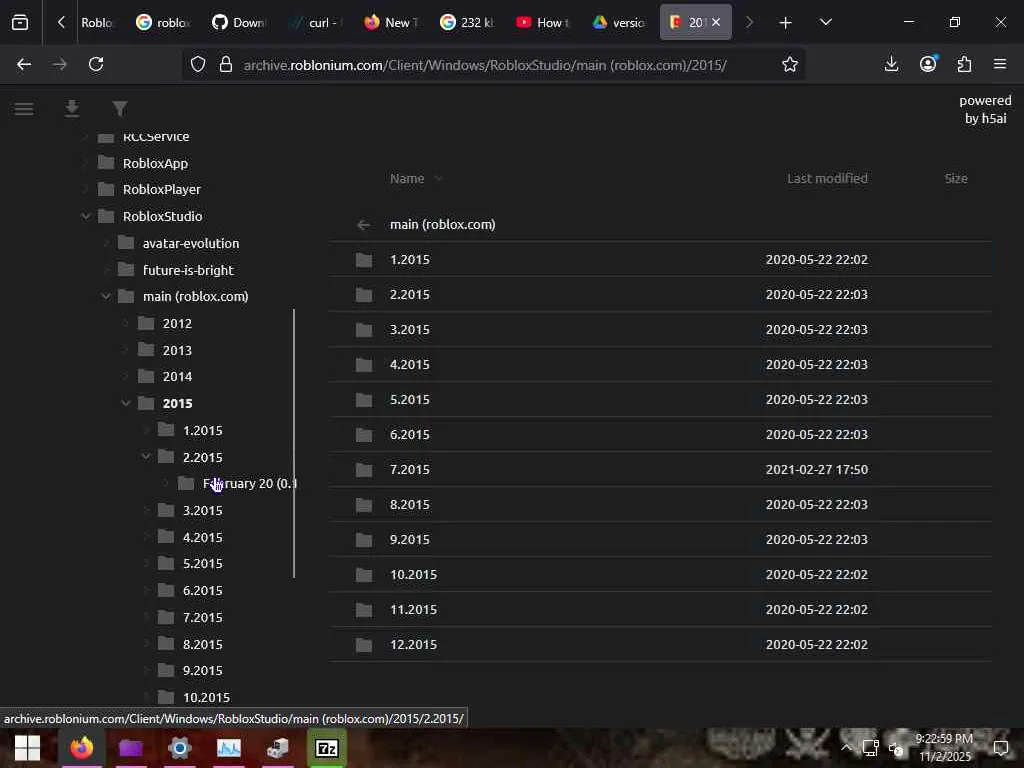Open Windows Start menu
This screenshot has height=768, width=1024.
coord(27,748)
